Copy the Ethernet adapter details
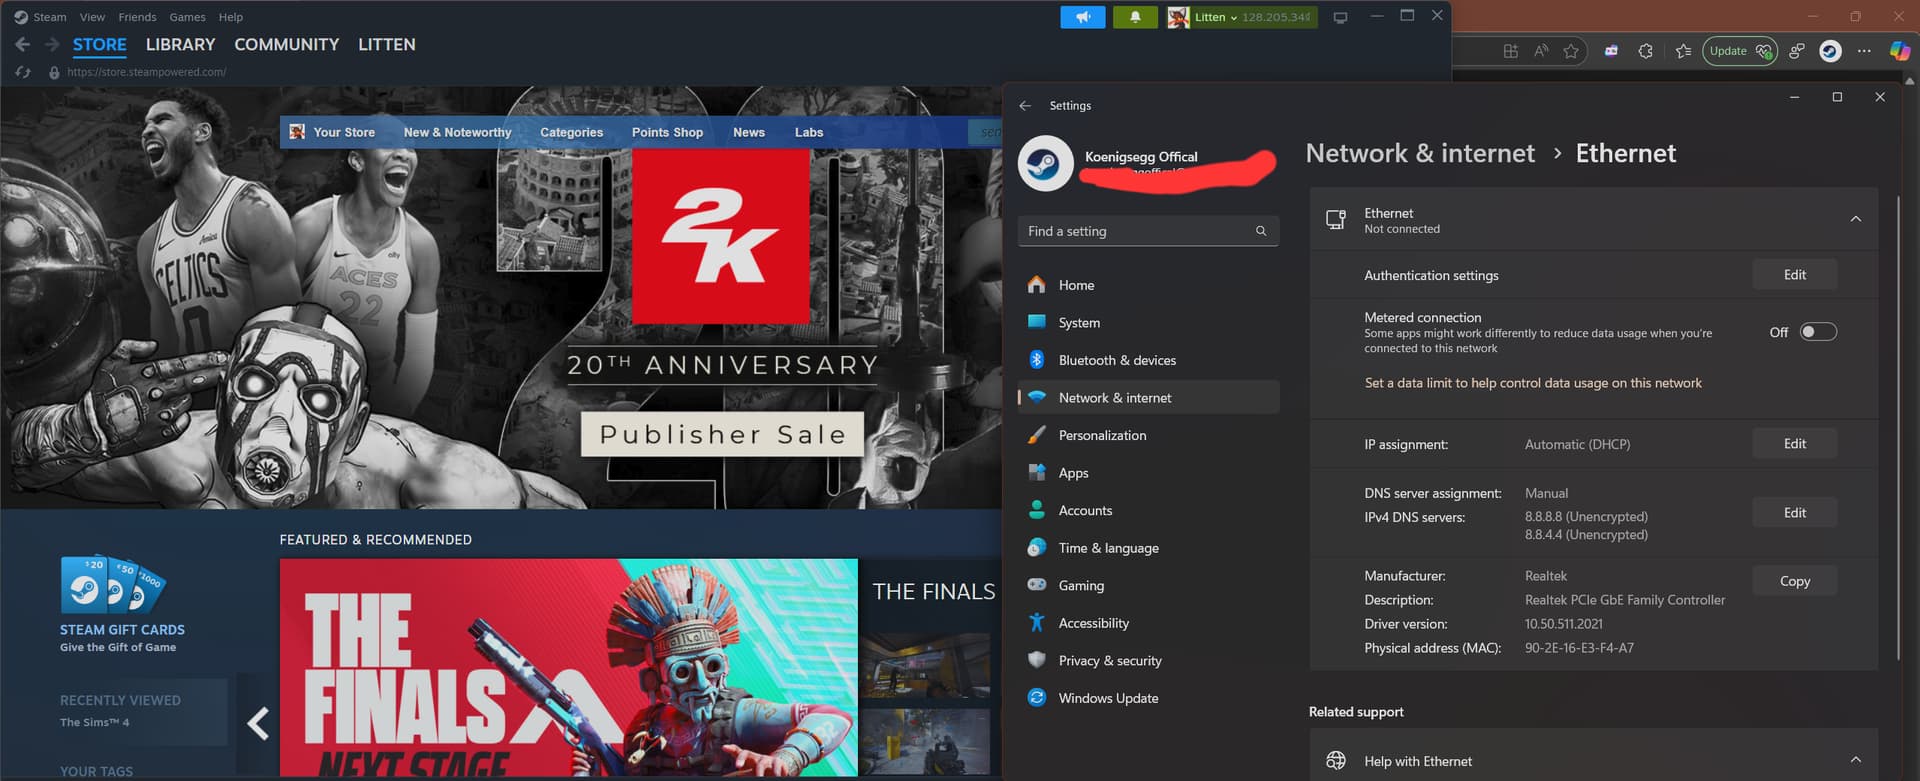 (1794, 581)
